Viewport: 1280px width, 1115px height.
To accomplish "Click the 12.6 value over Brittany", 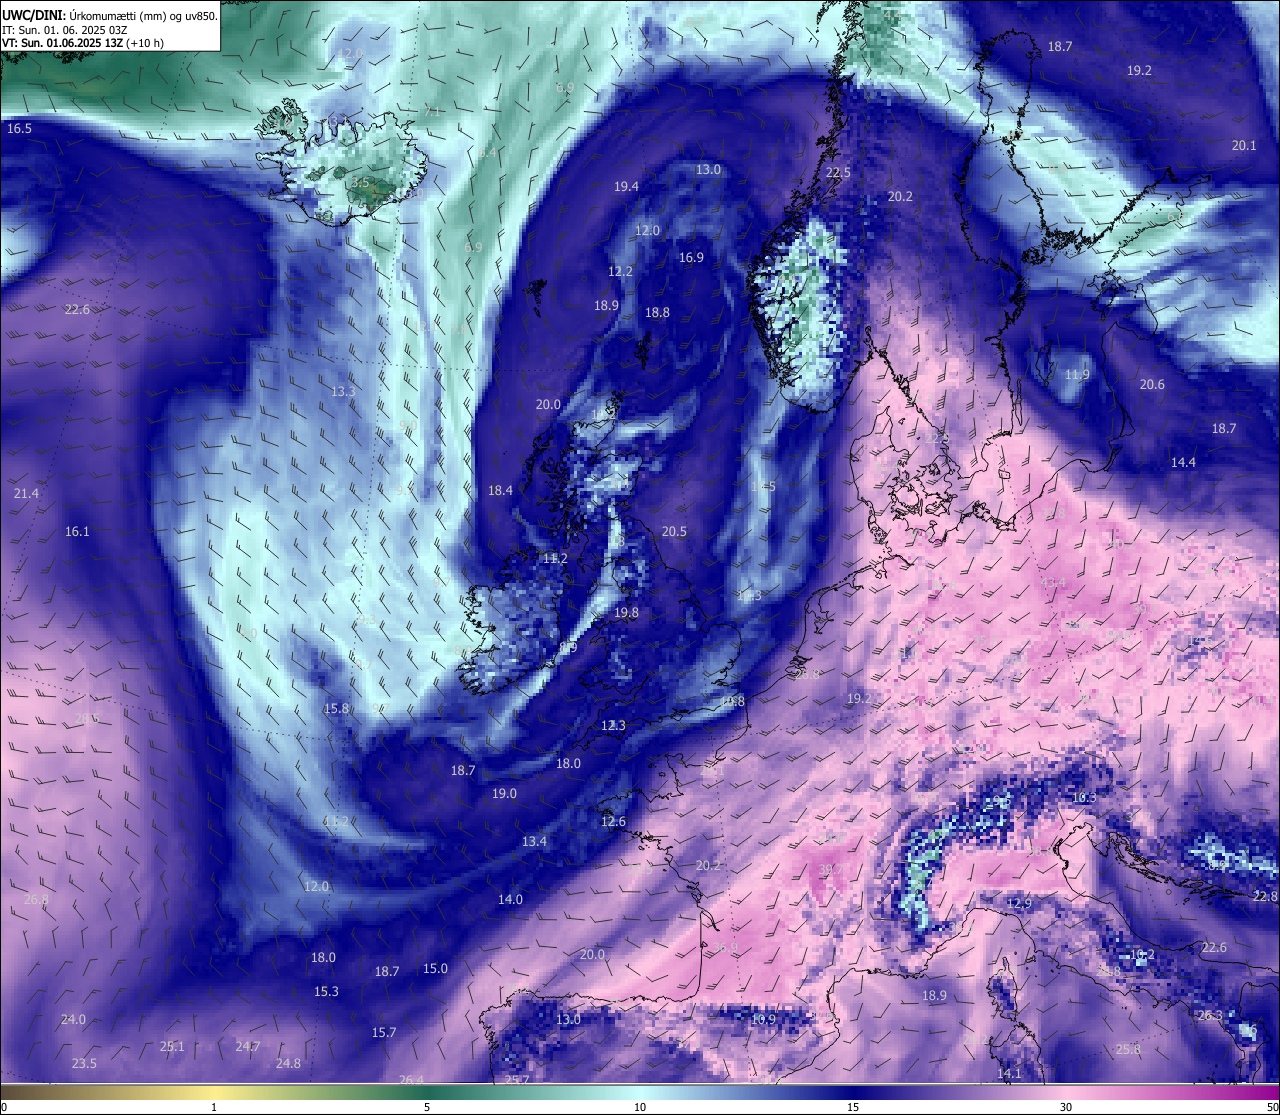I will coord(613,821).
